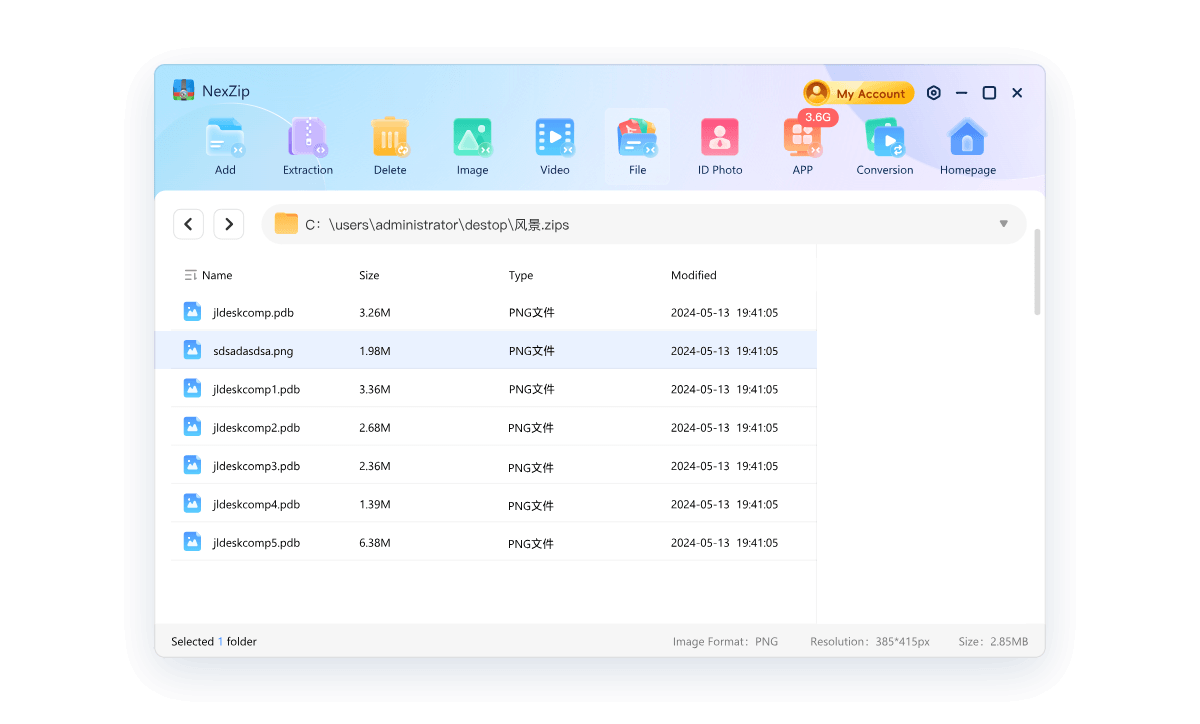
Task: Select file sdsadasdsa.png
Action: [485, 350]
